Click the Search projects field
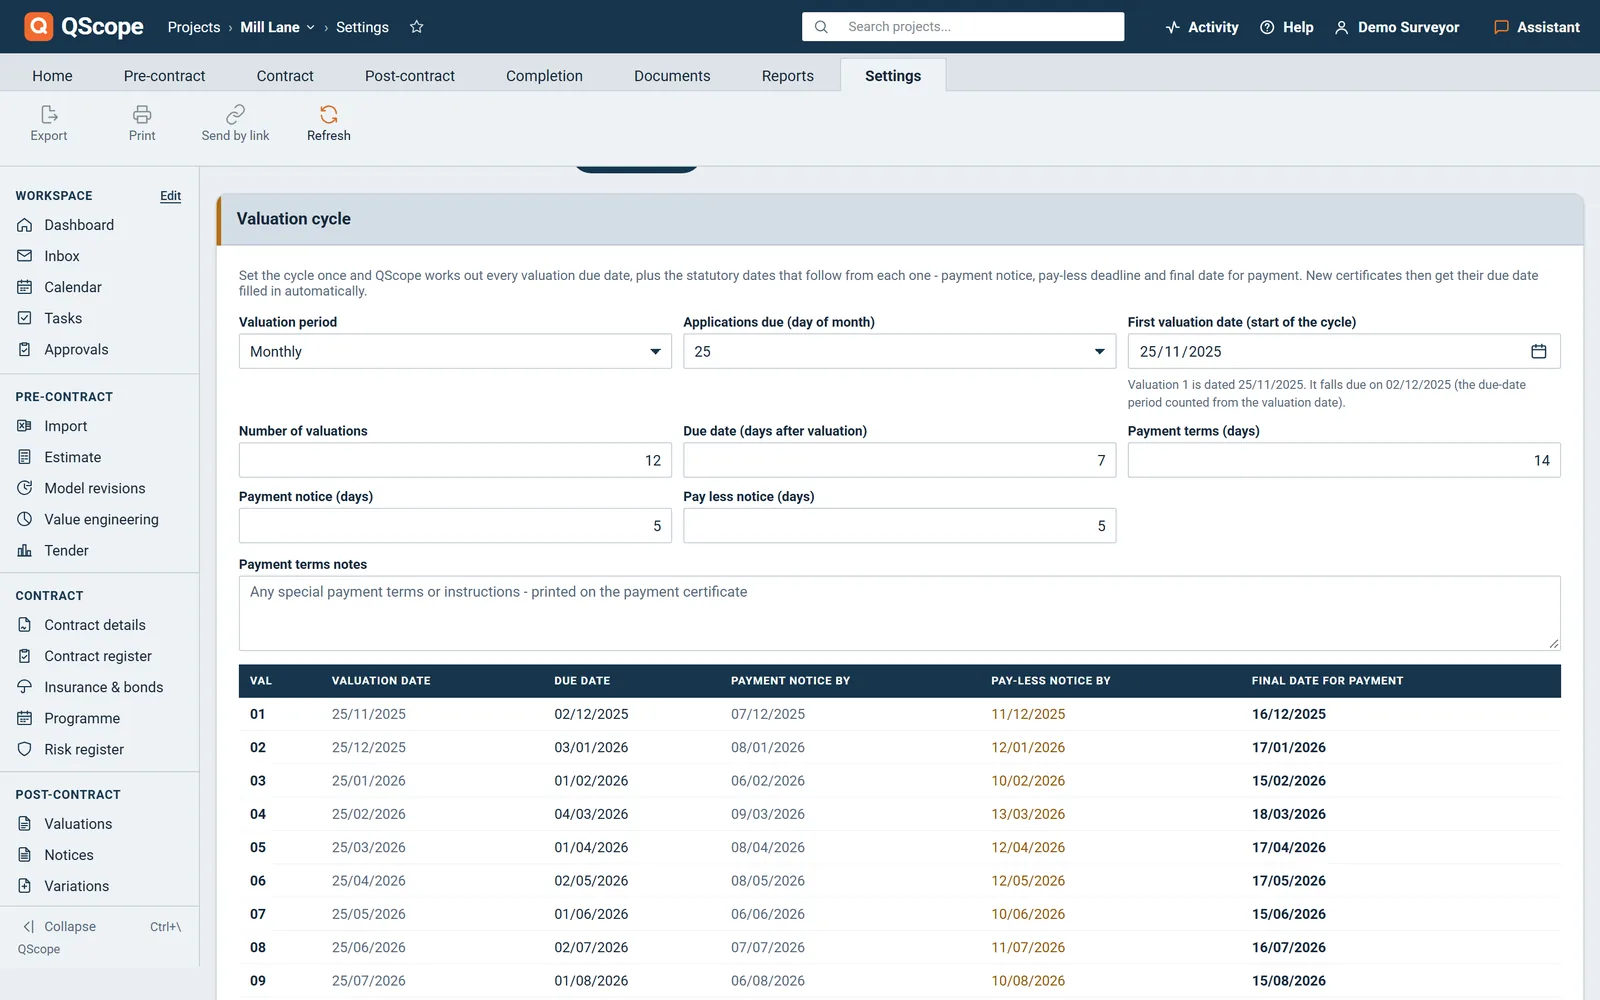 point(963,27)
